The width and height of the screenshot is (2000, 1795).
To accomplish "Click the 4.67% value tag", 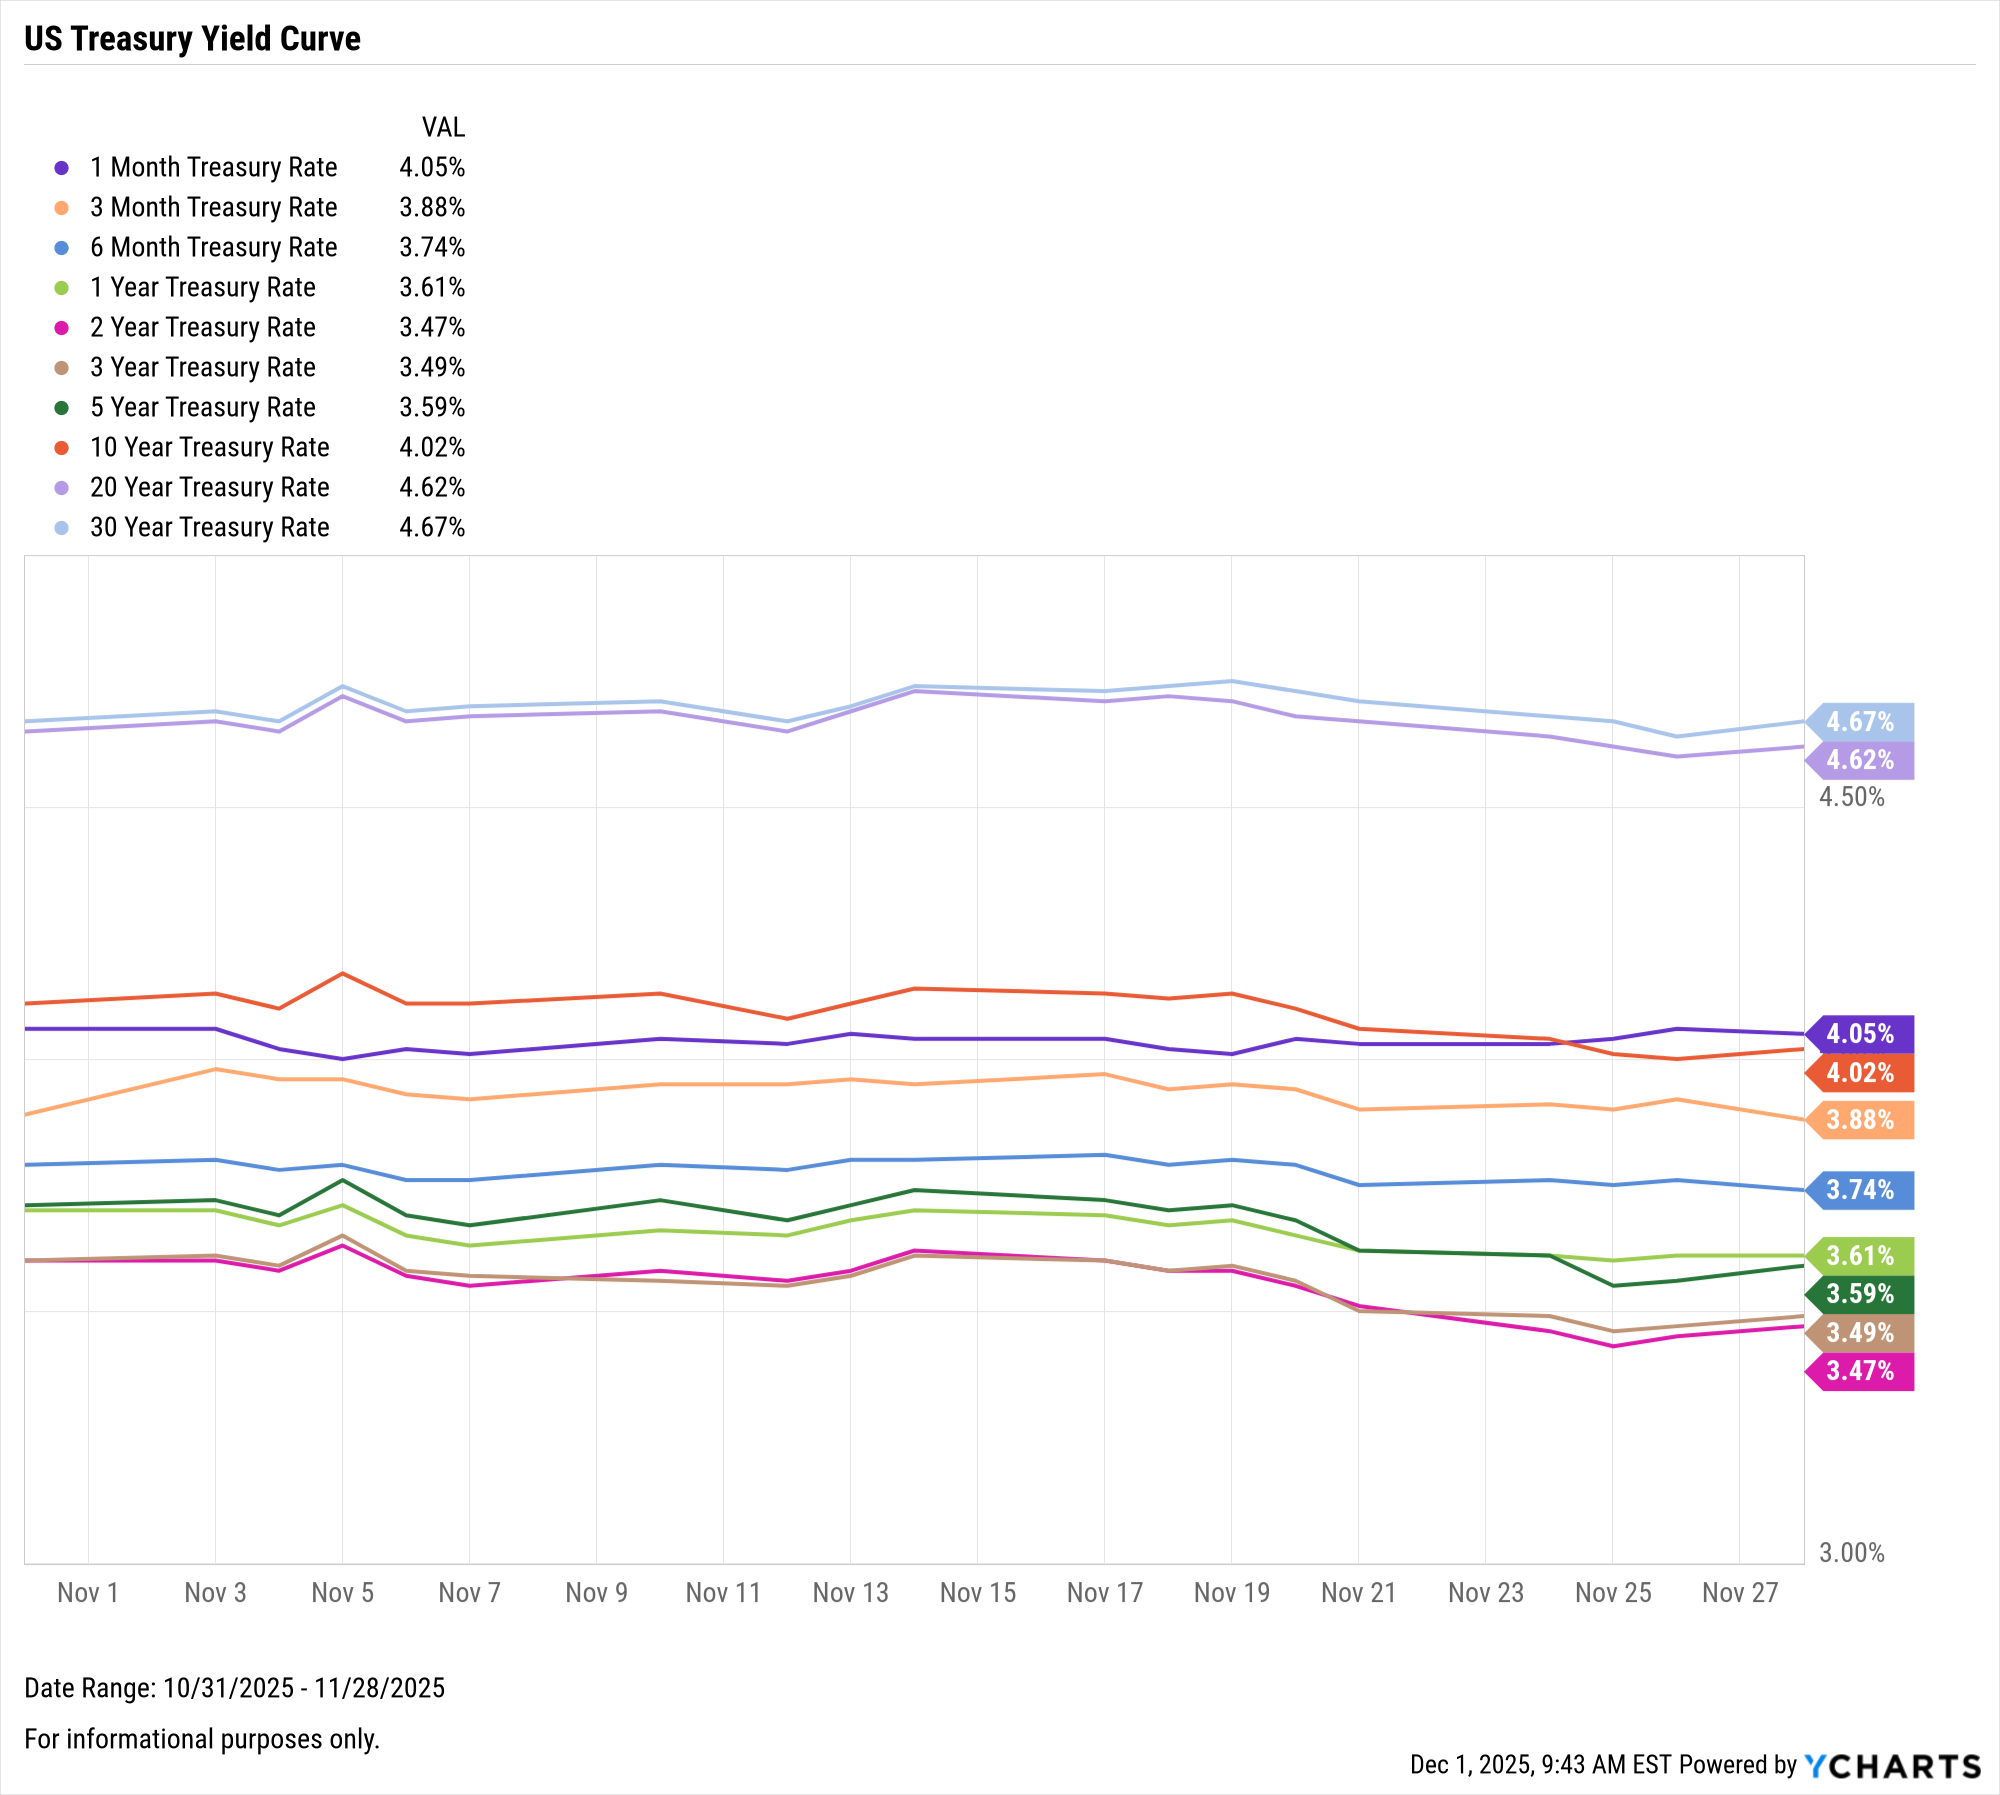I will click(1860, 721).
